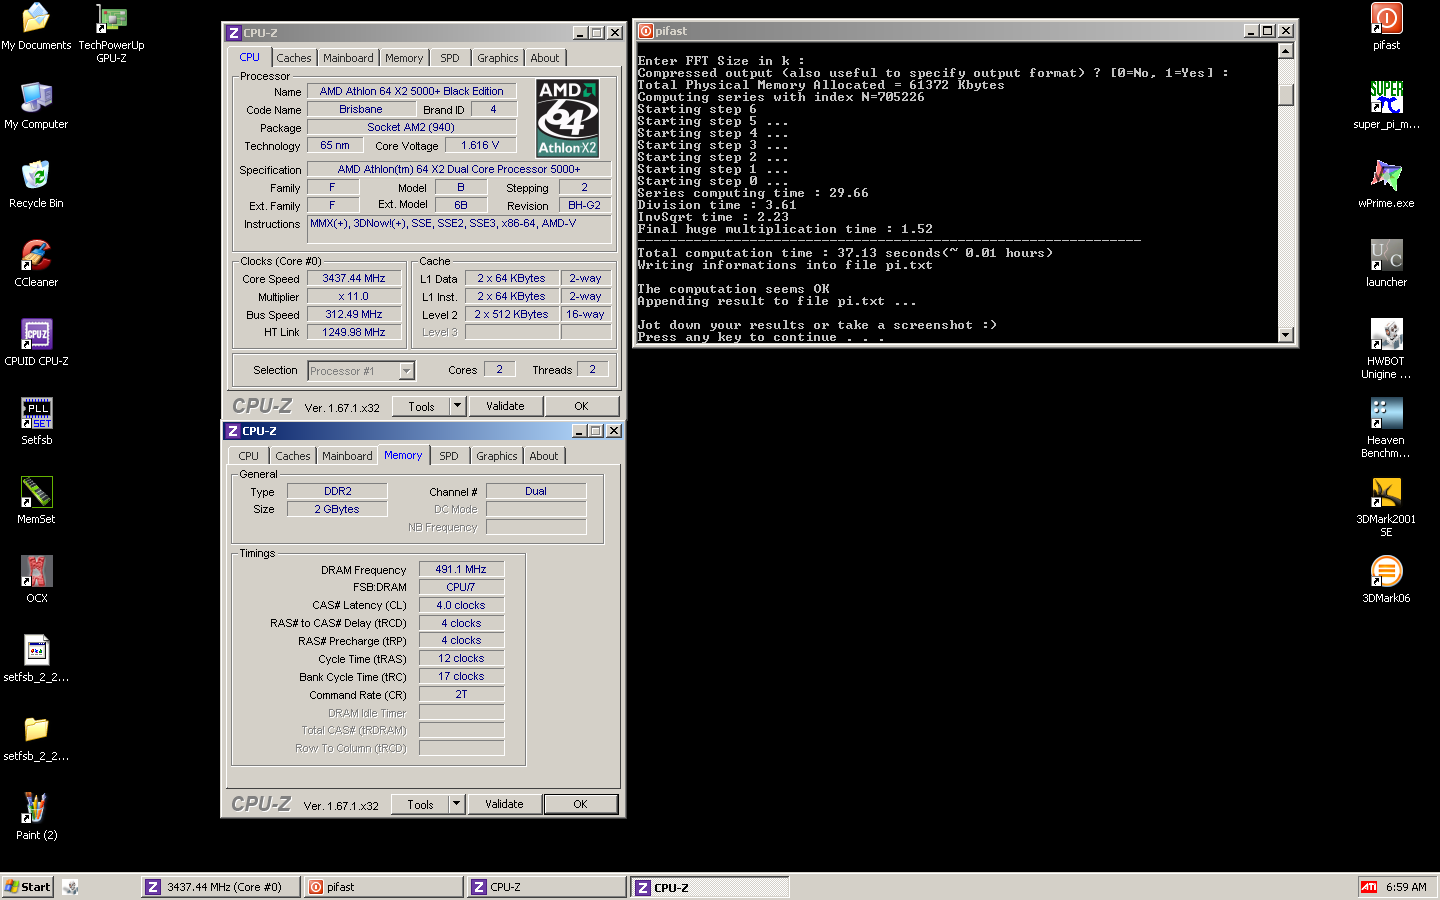Viewport: 1440px width, 900px height.
Task: Launch wPrime.exe from the desktop
Action: point(1386,176)
